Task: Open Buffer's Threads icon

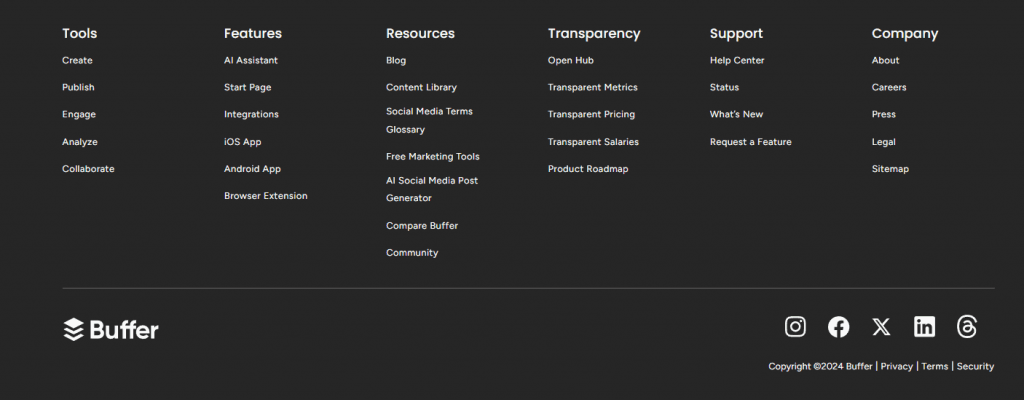Action: tap(967, 326)
